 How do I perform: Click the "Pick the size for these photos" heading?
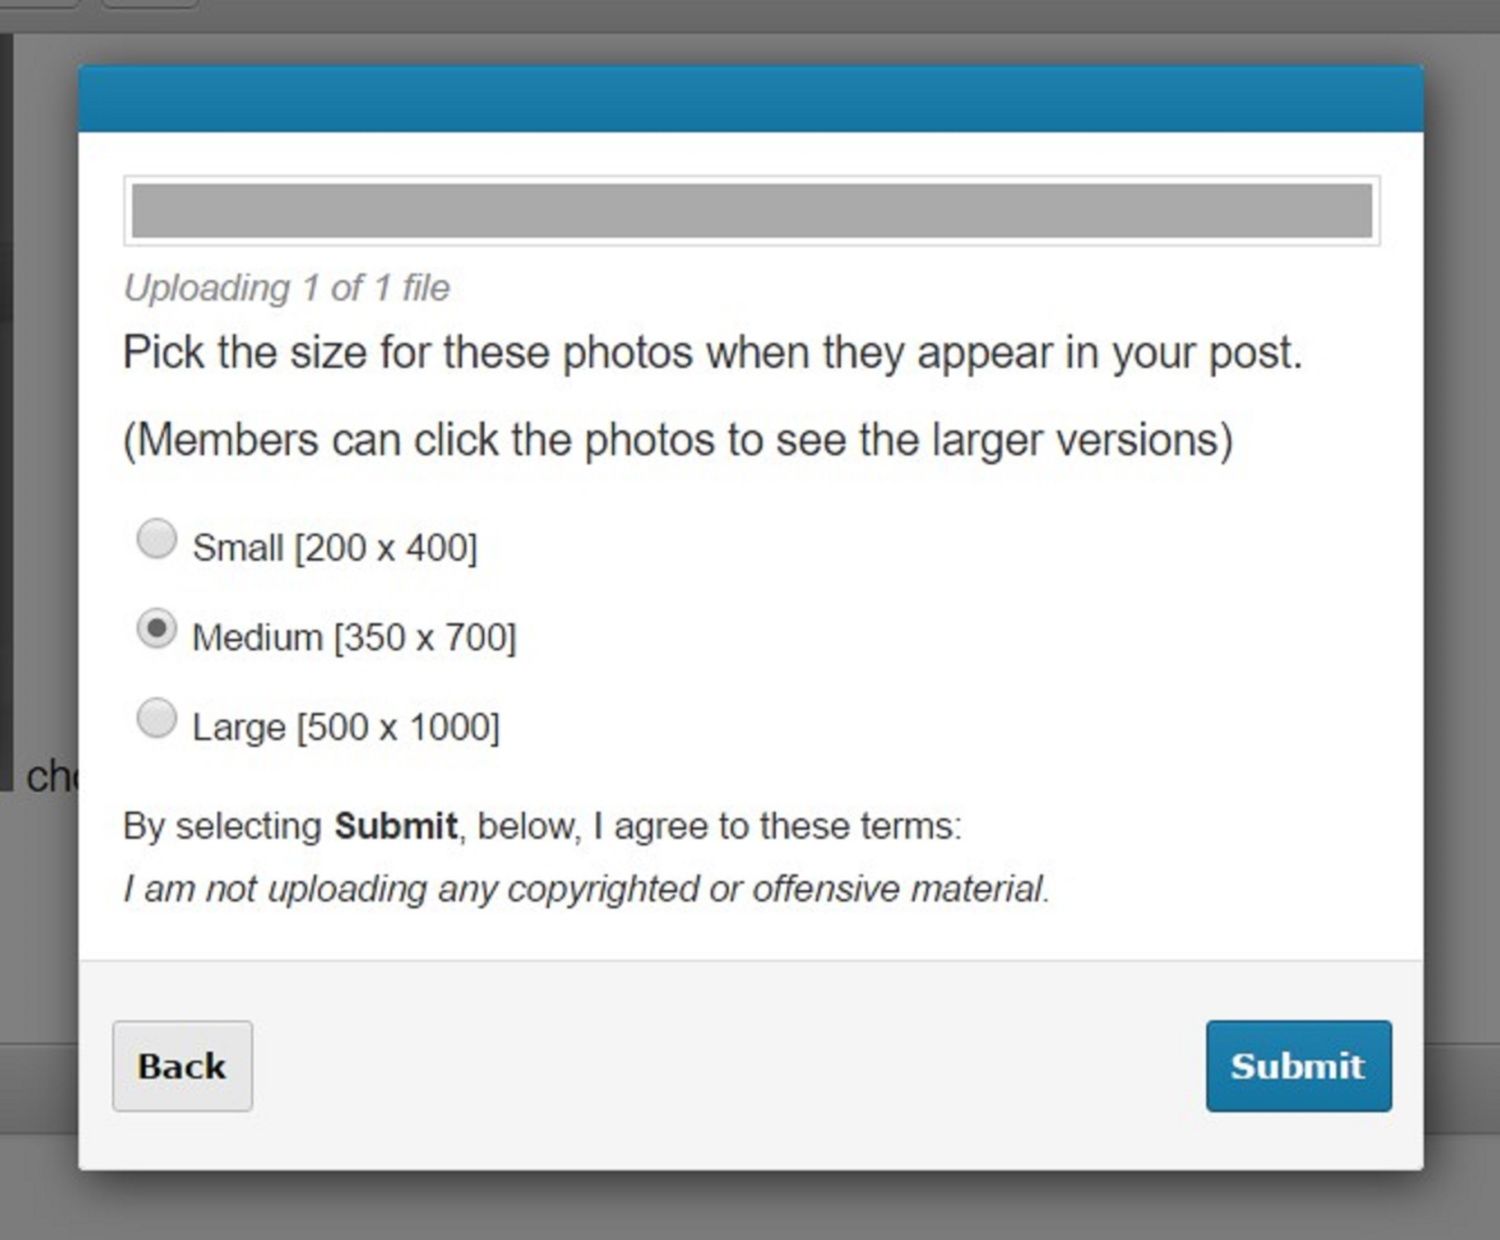tap(712, 353)
